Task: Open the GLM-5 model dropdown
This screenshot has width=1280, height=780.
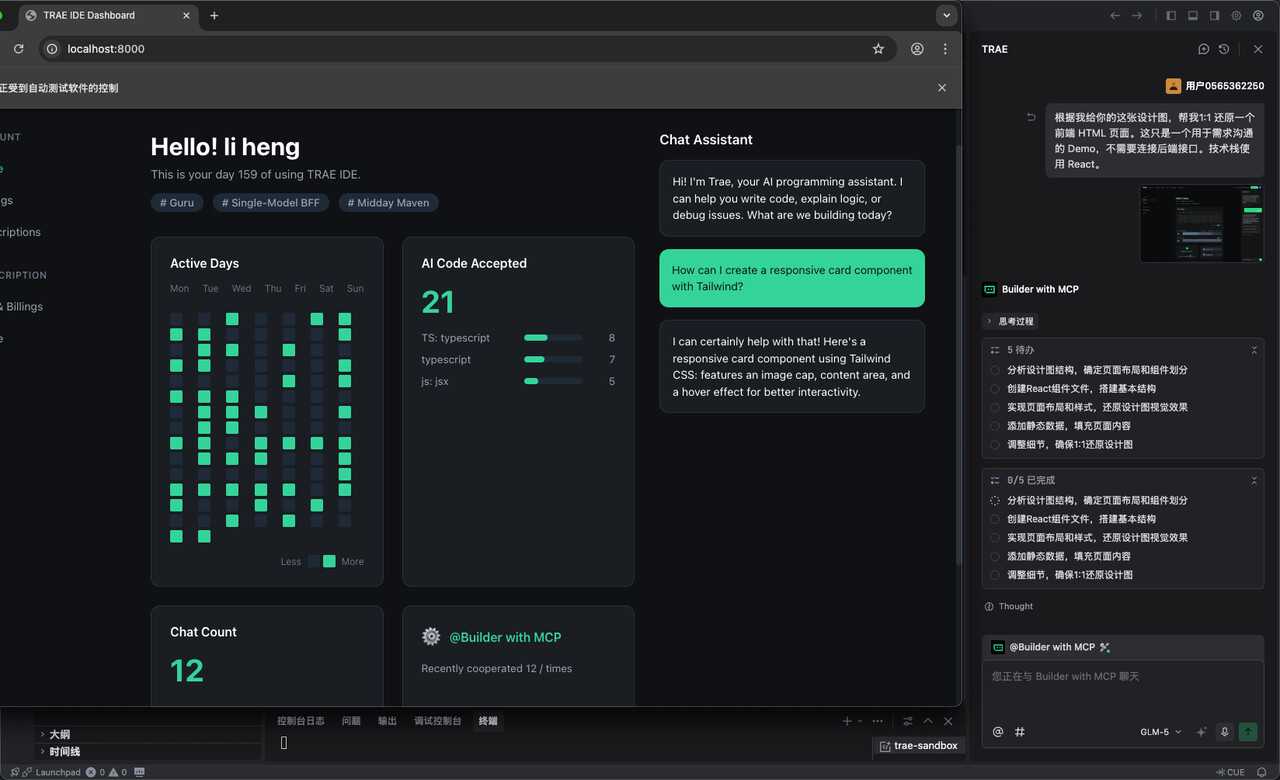Action: click(x=1160, y=732)
